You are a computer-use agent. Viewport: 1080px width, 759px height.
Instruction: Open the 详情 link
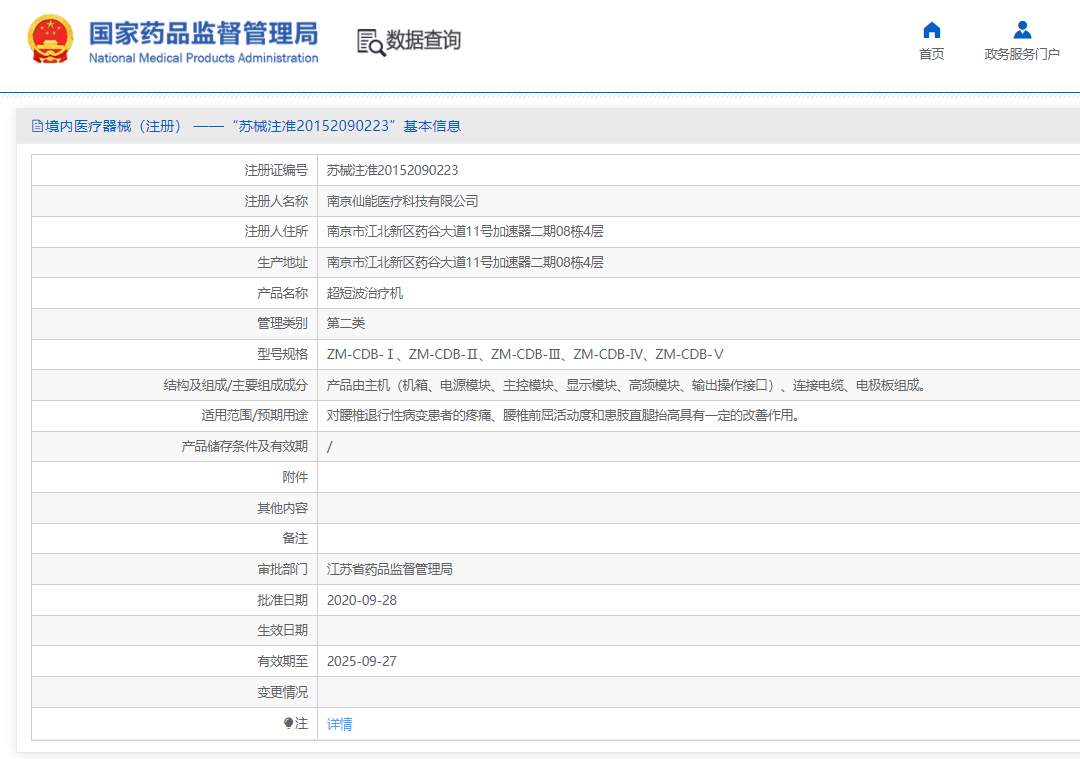(340, 724)
